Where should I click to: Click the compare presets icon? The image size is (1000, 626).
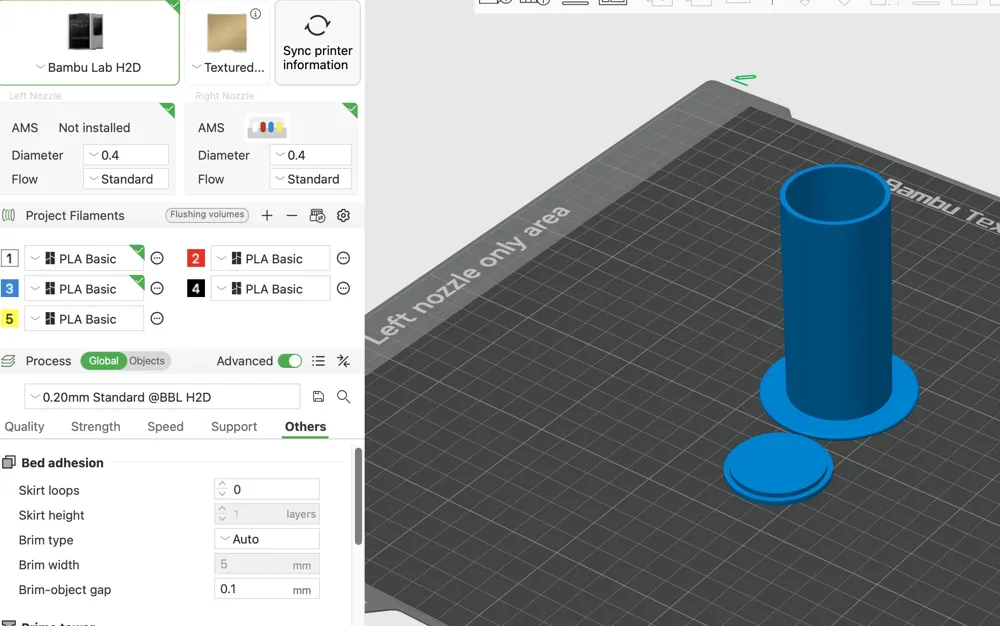[x=343, y=361]
